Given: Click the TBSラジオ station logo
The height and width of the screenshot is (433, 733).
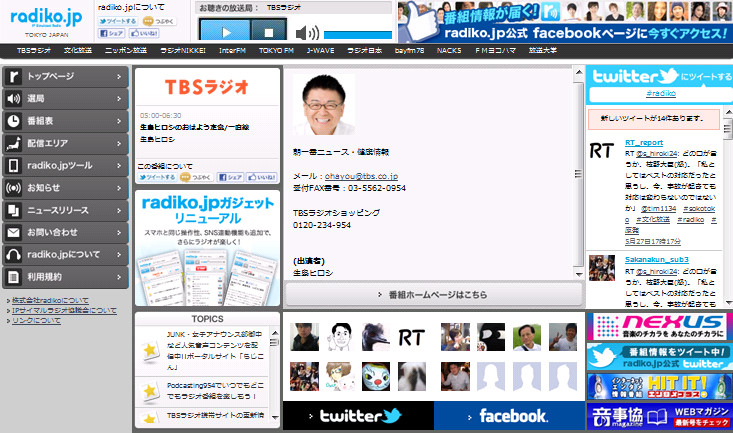Looking at the screenshot, I should pyautogui.click(x=206, y=87).
